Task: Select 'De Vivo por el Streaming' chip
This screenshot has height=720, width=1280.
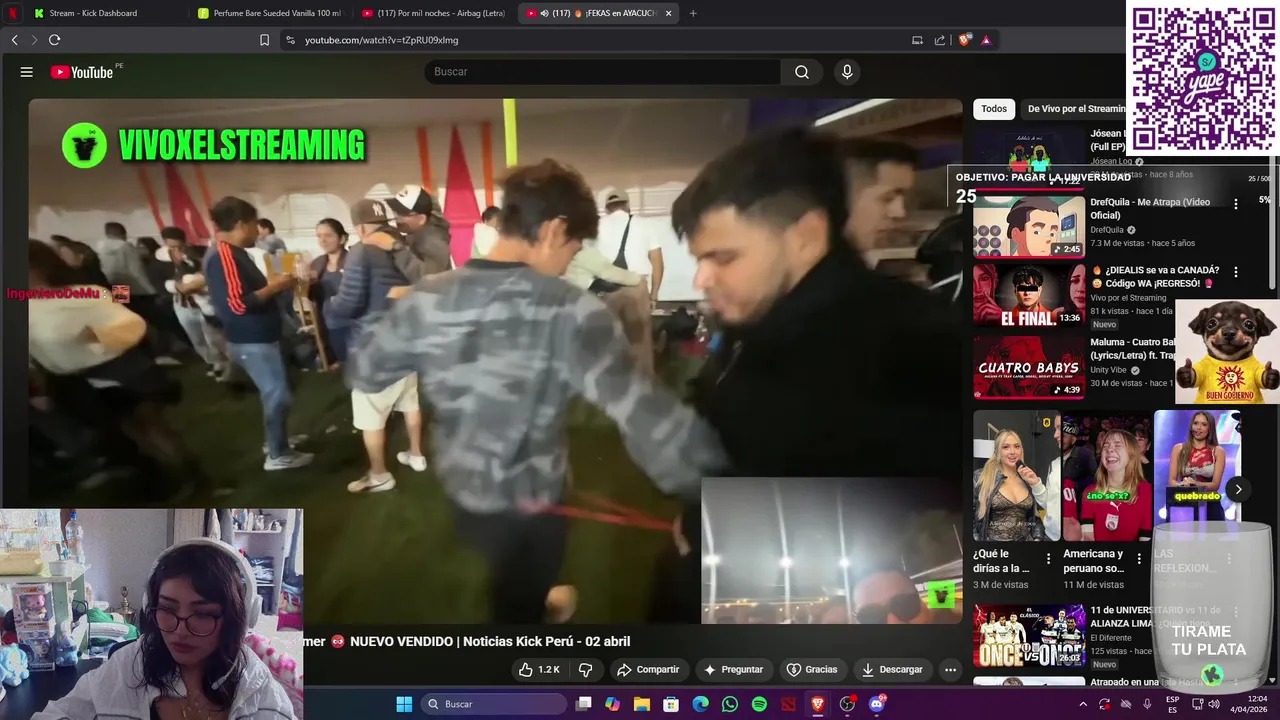Action: pyautogui.click(x=1076, y=108)
